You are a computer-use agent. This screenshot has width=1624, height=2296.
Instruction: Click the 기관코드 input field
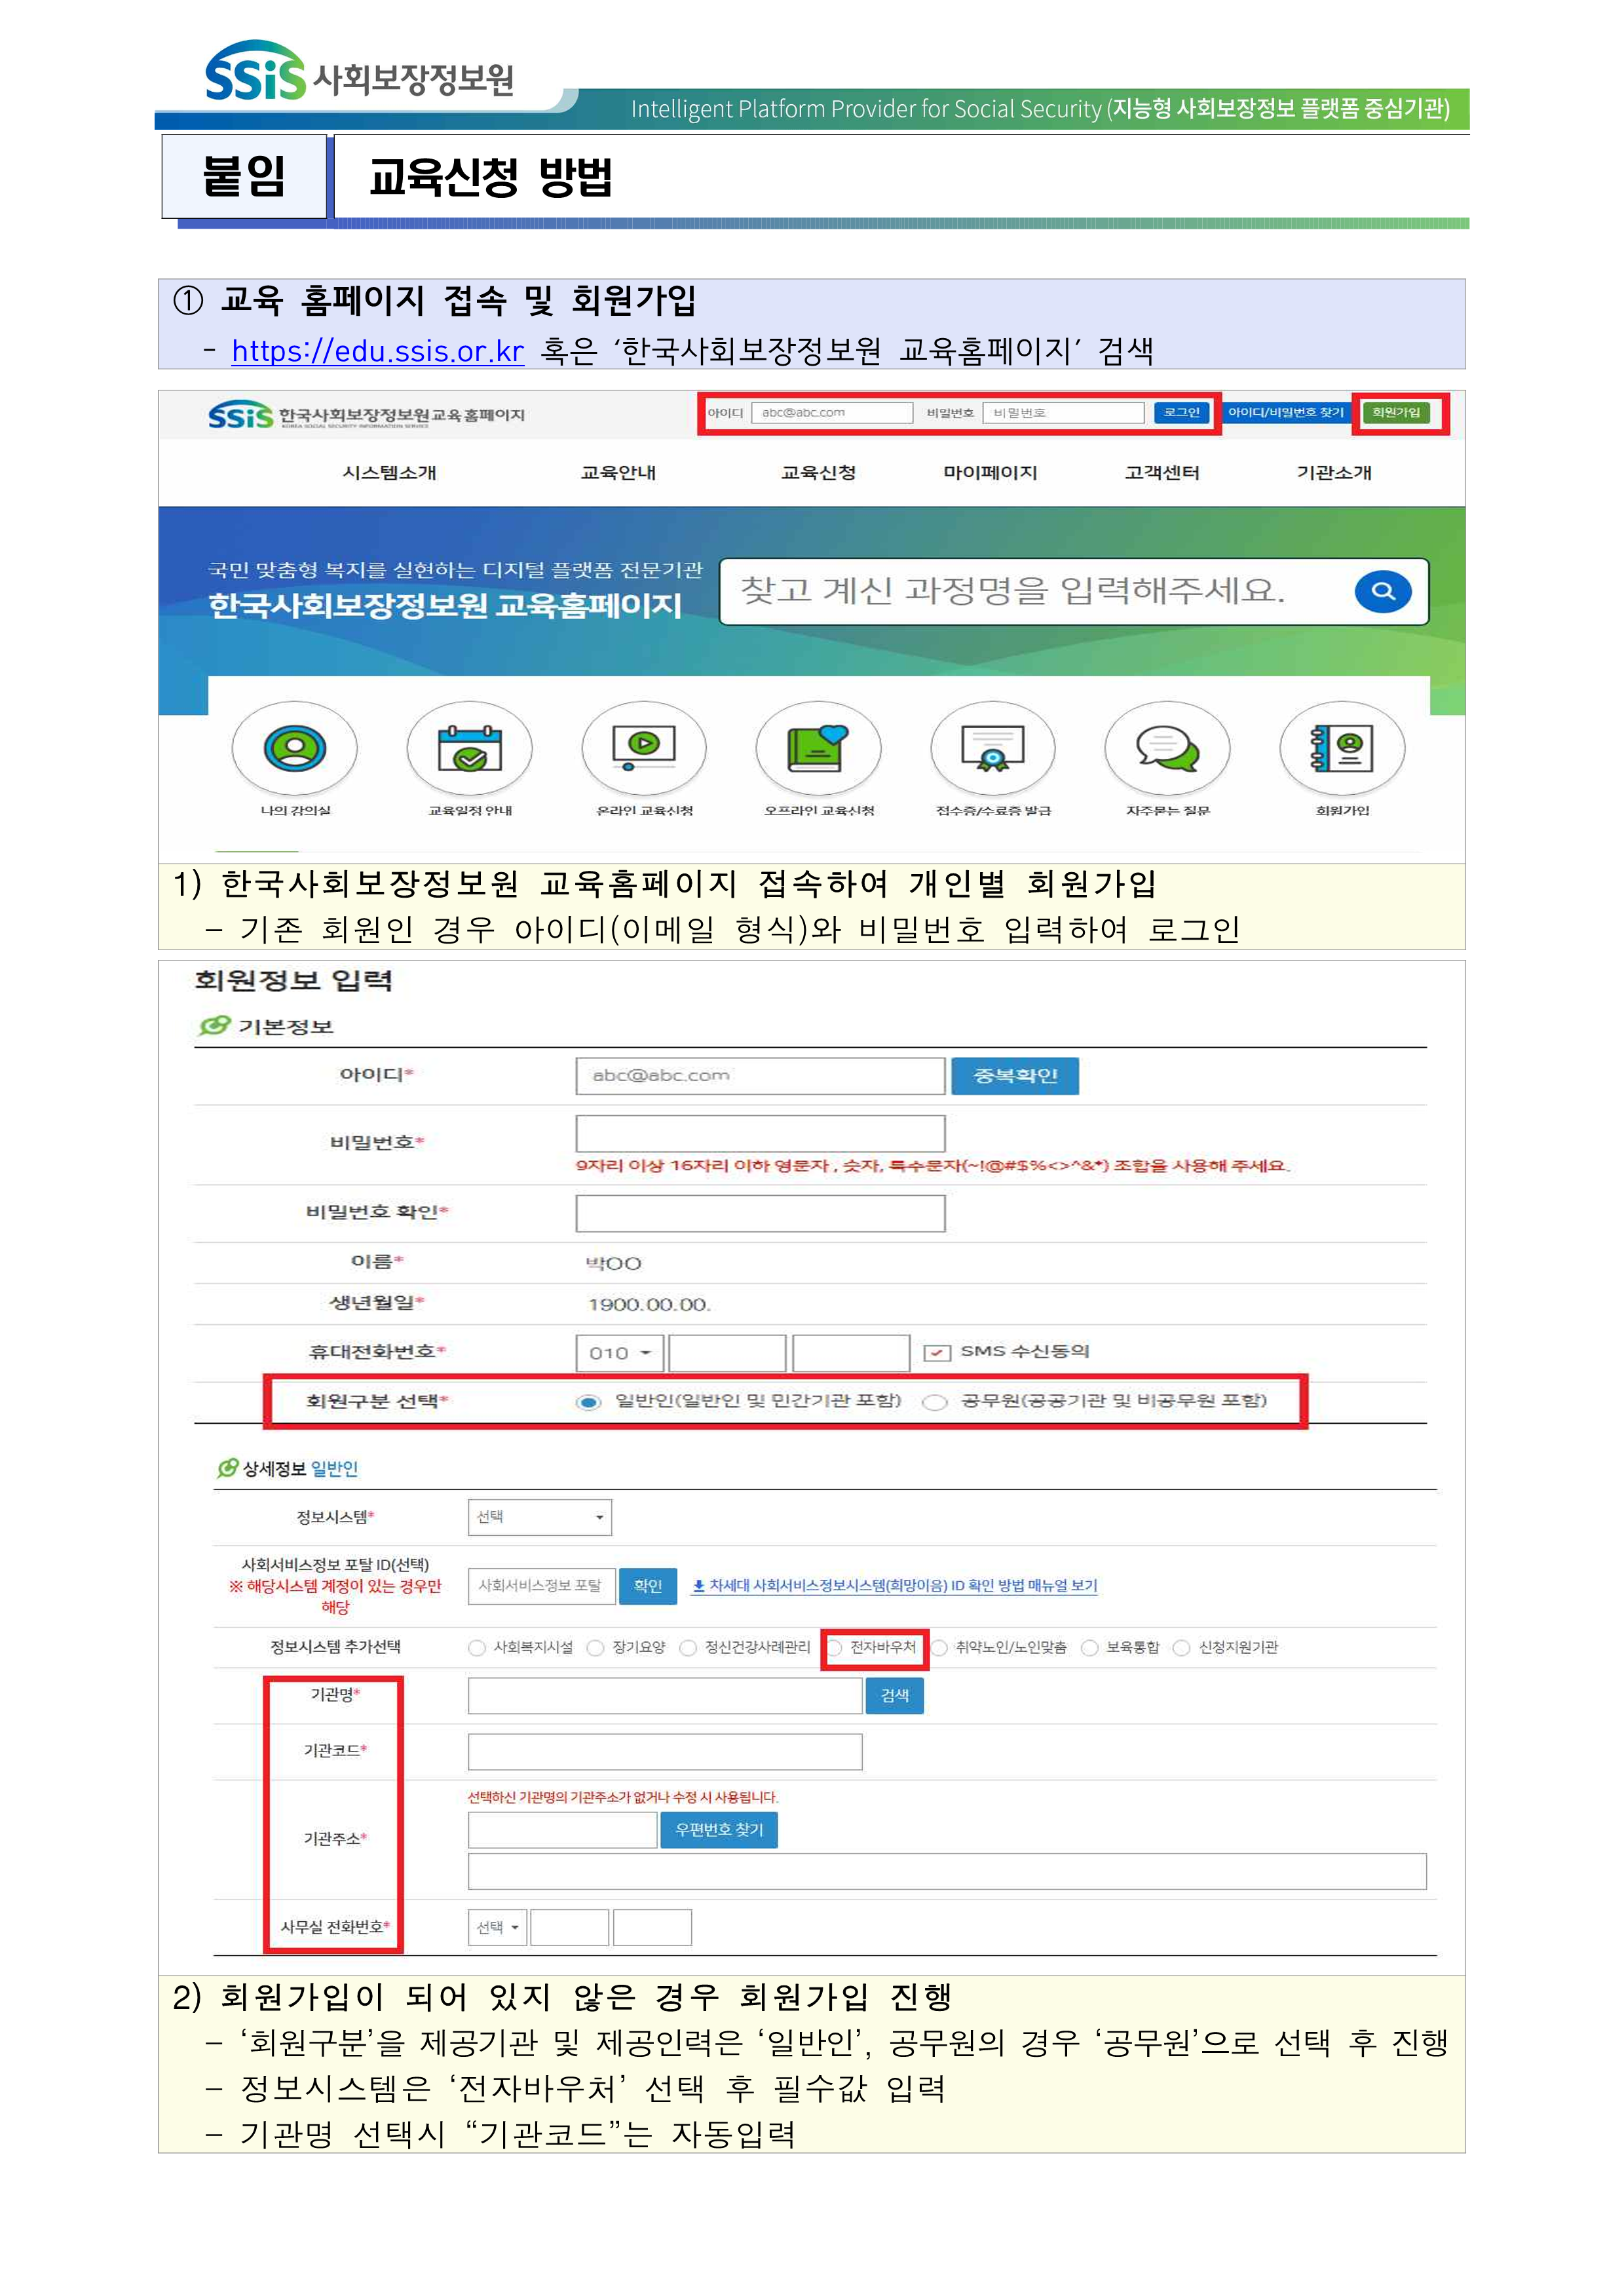click(665, 1752)
